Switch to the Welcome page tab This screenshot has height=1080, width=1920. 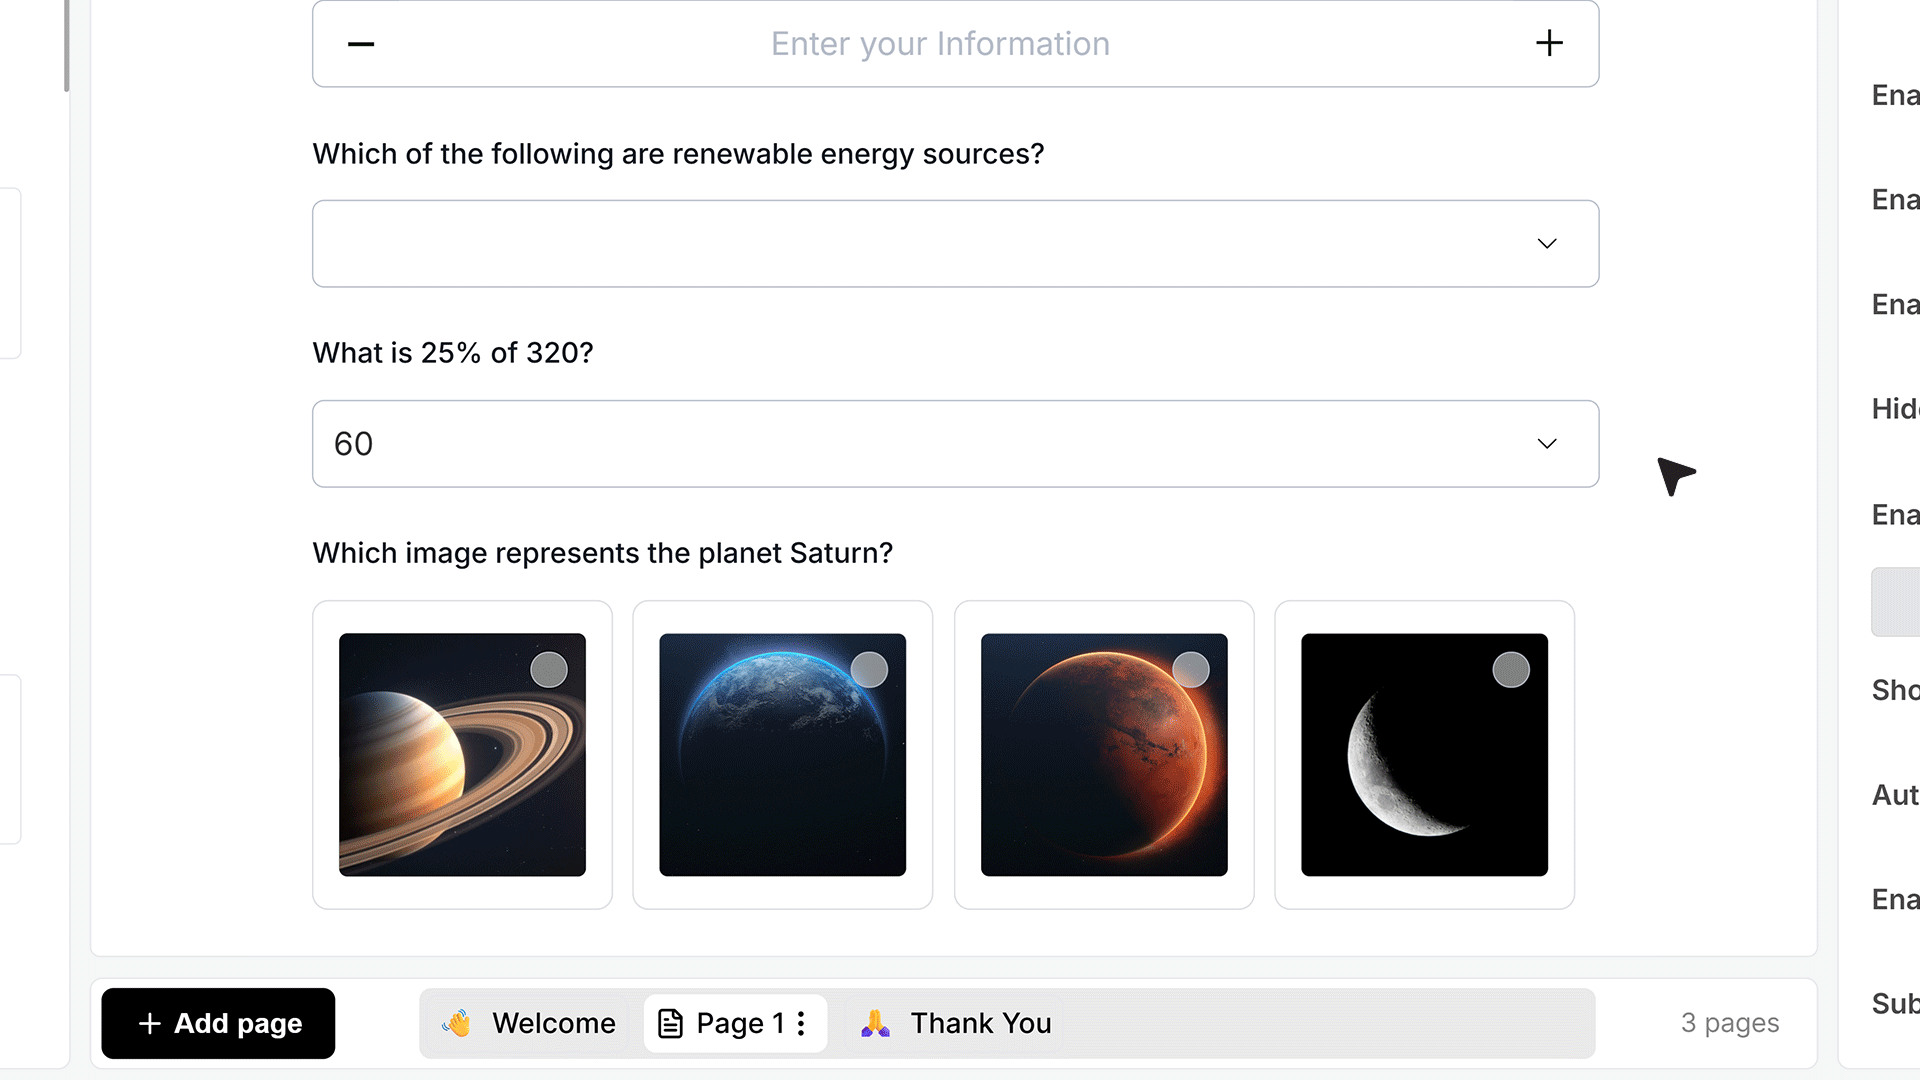529,1023
